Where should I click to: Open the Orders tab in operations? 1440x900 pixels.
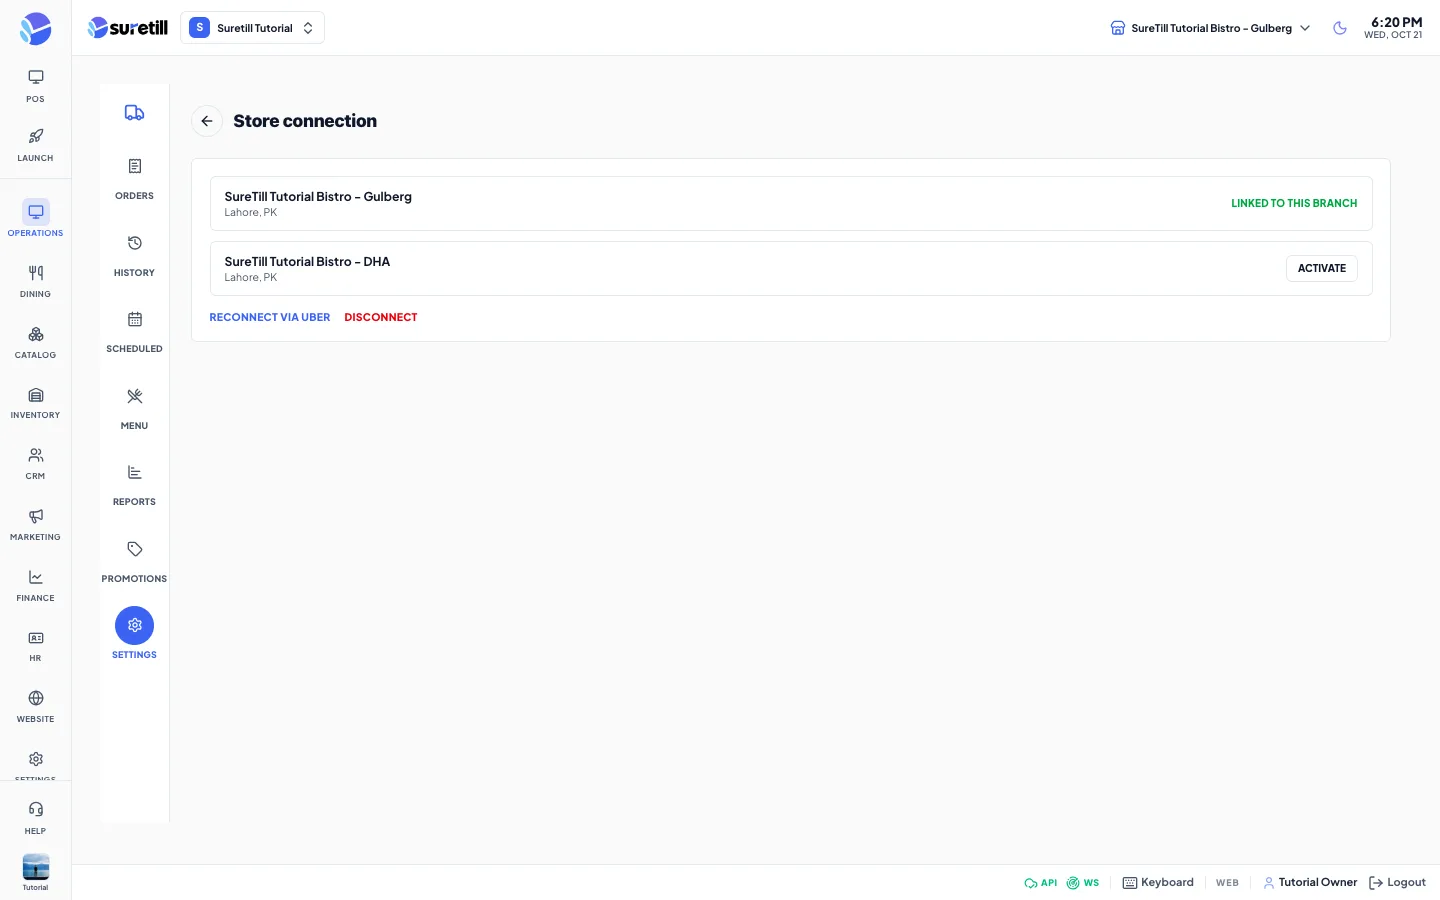(134, 178)
